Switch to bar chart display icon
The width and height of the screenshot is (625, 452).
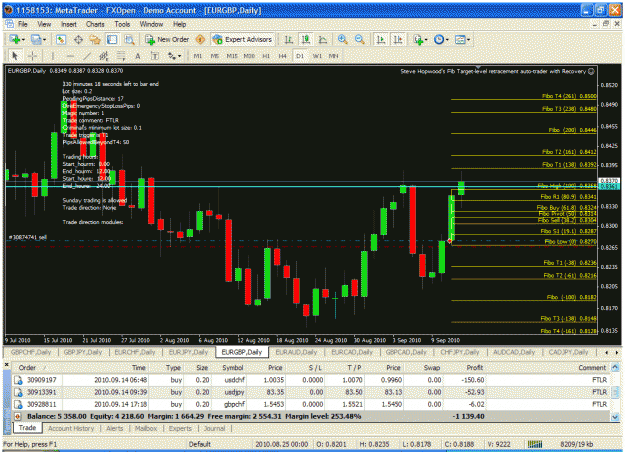coord(289,39)
